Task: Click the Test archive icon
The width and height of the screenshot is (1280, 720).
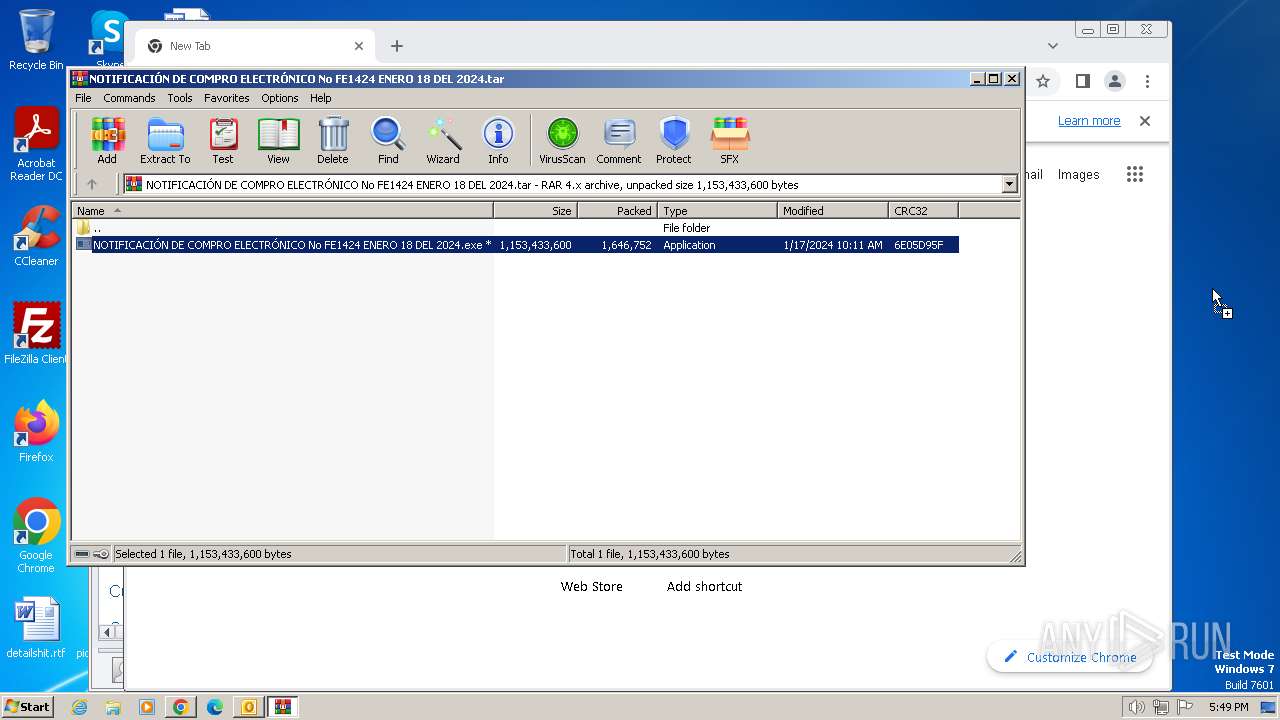Action: click(x=223, y=140)
